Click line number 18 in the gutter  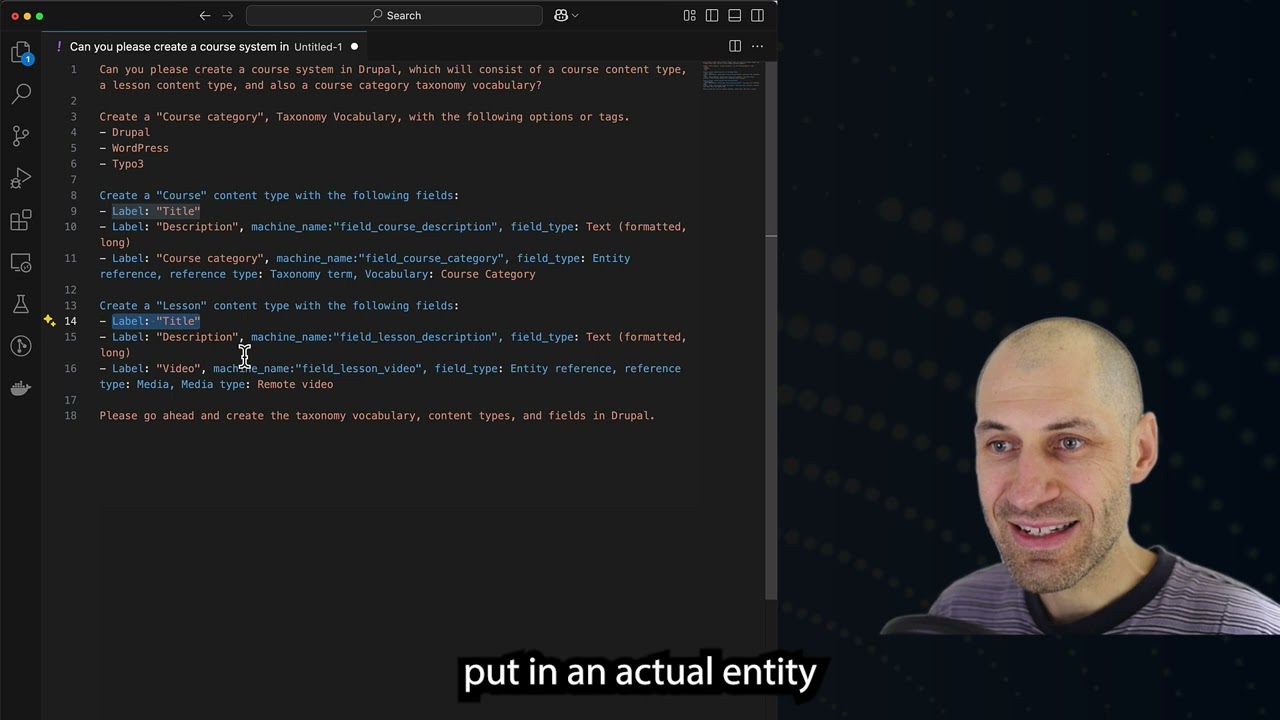(x=70, y=416)
